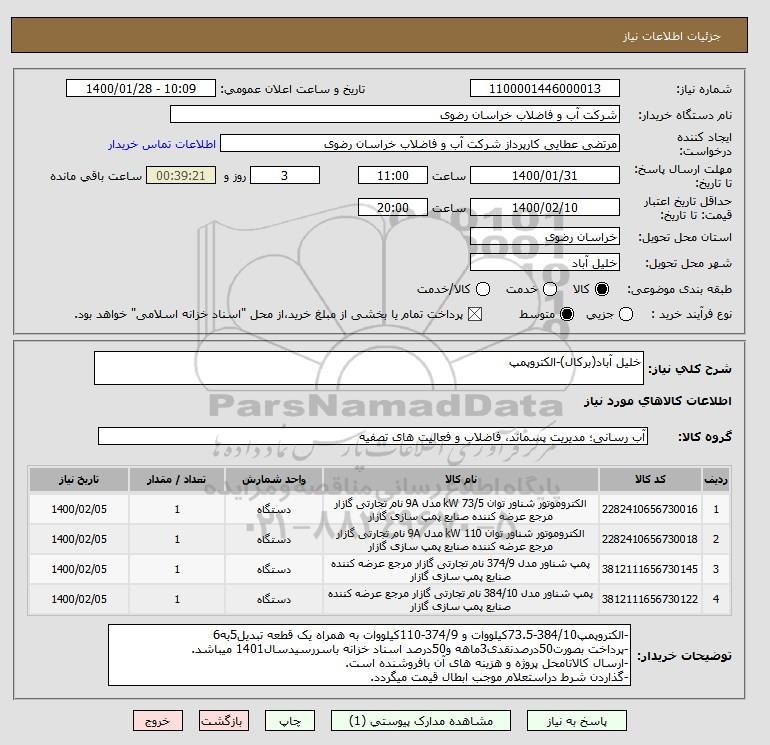Click response deadline time 11:00
This screenshot has width=770, height=745.
(393, 175)
